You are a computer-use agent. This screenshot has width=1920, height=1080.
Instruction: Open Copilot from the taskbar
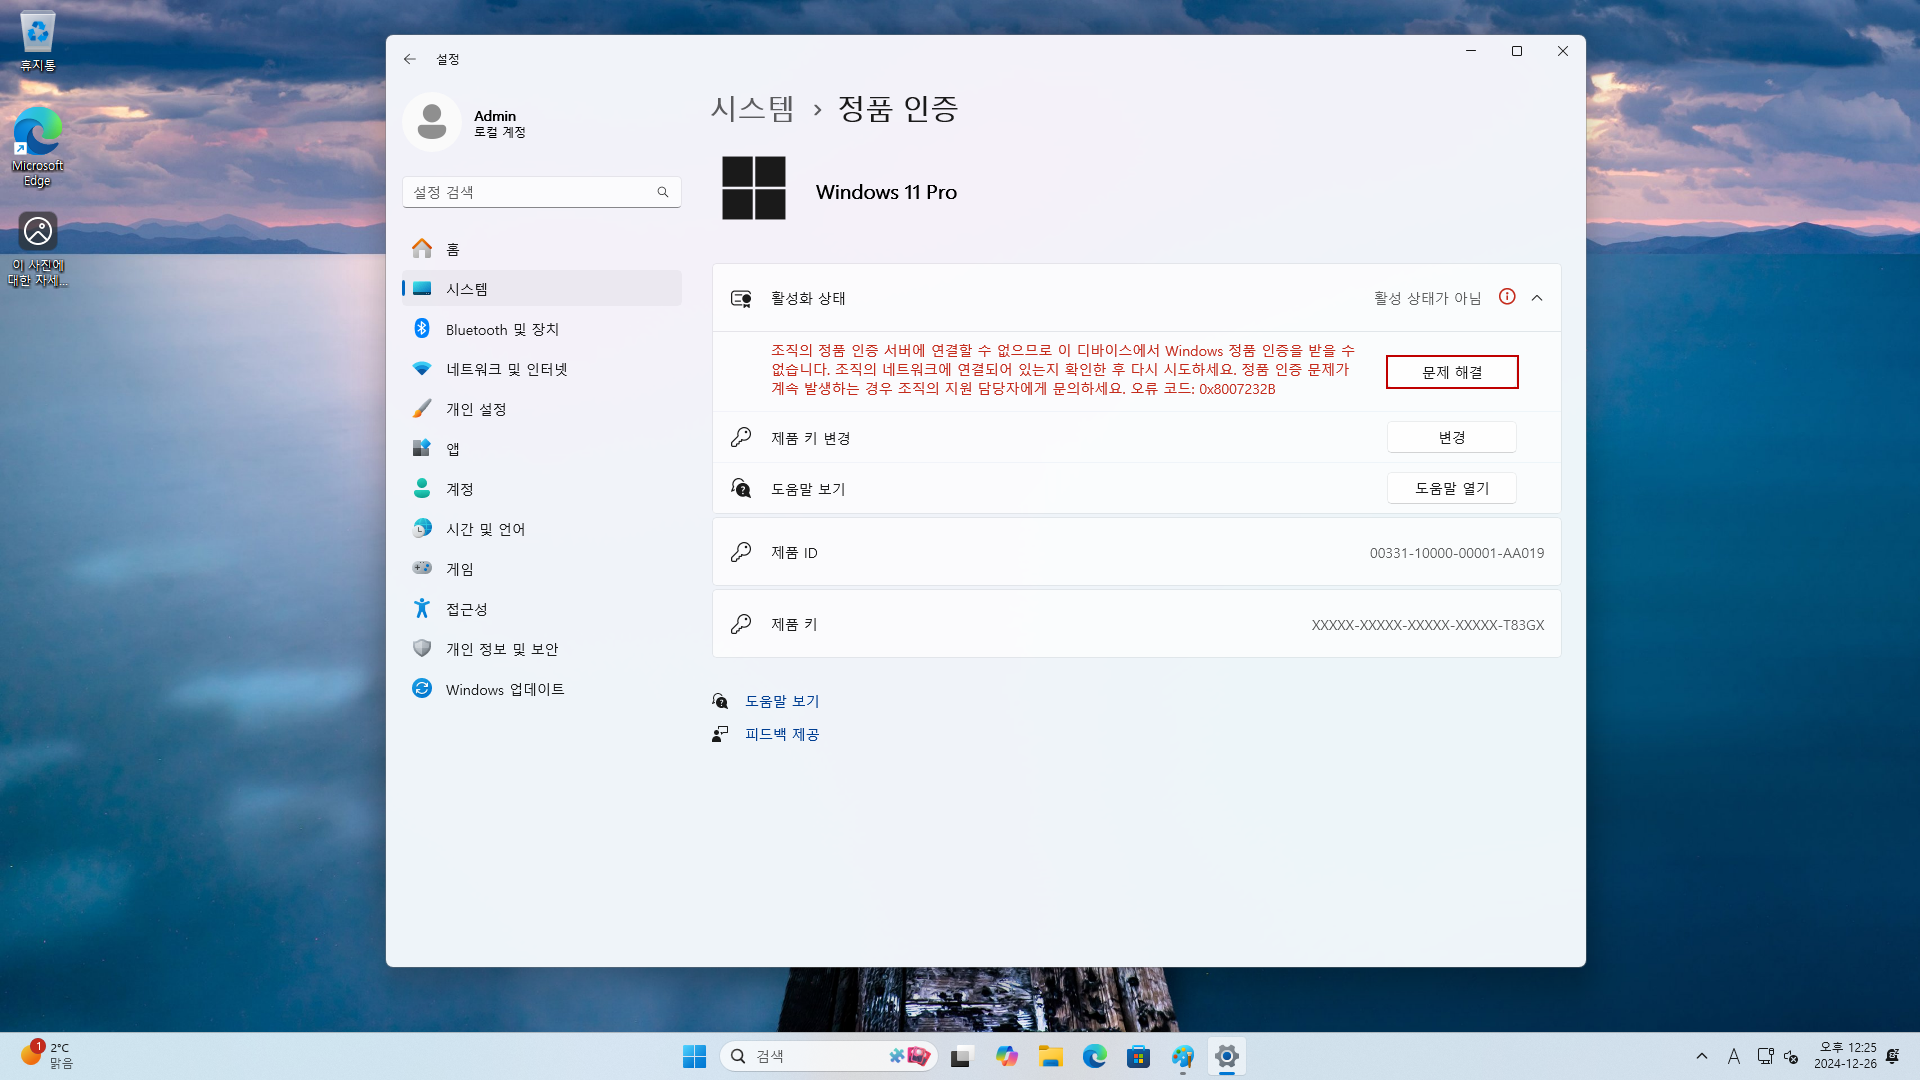[1007, 1056]
